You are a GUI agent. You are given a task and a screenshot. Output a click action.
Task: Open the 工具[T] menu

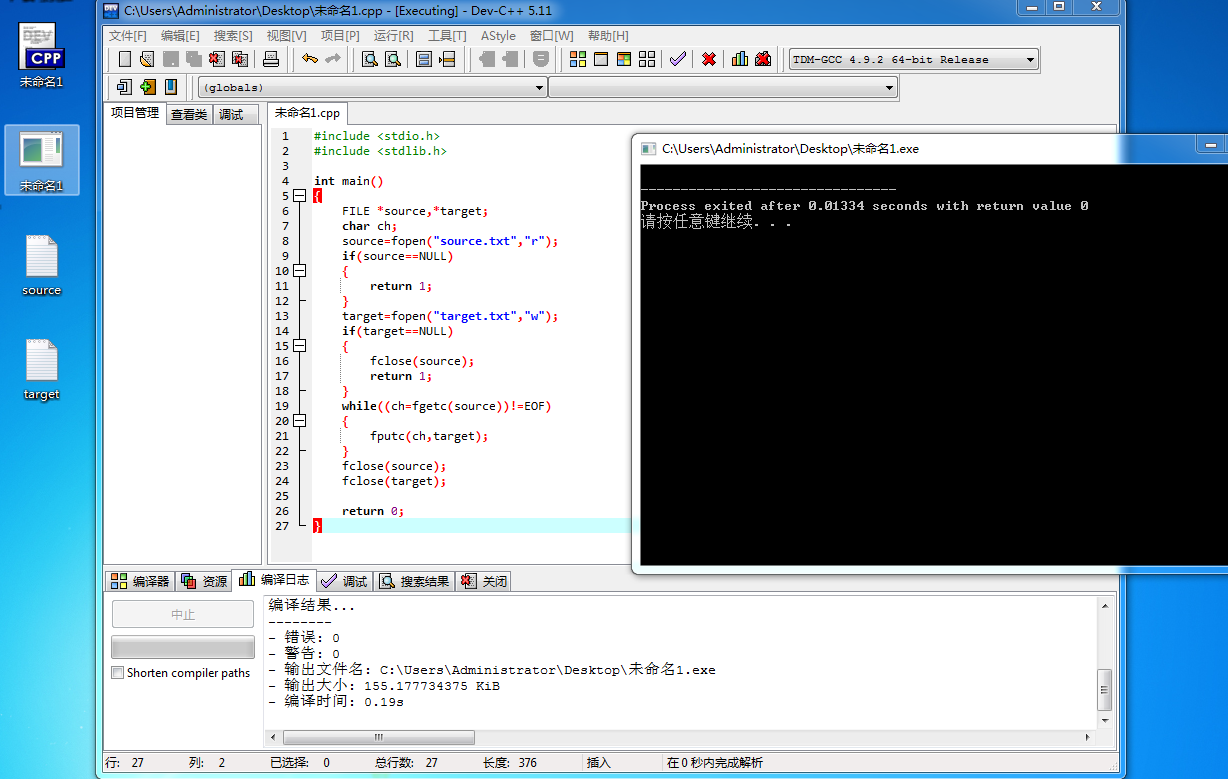pyautogui.click(x=447, y=35)
